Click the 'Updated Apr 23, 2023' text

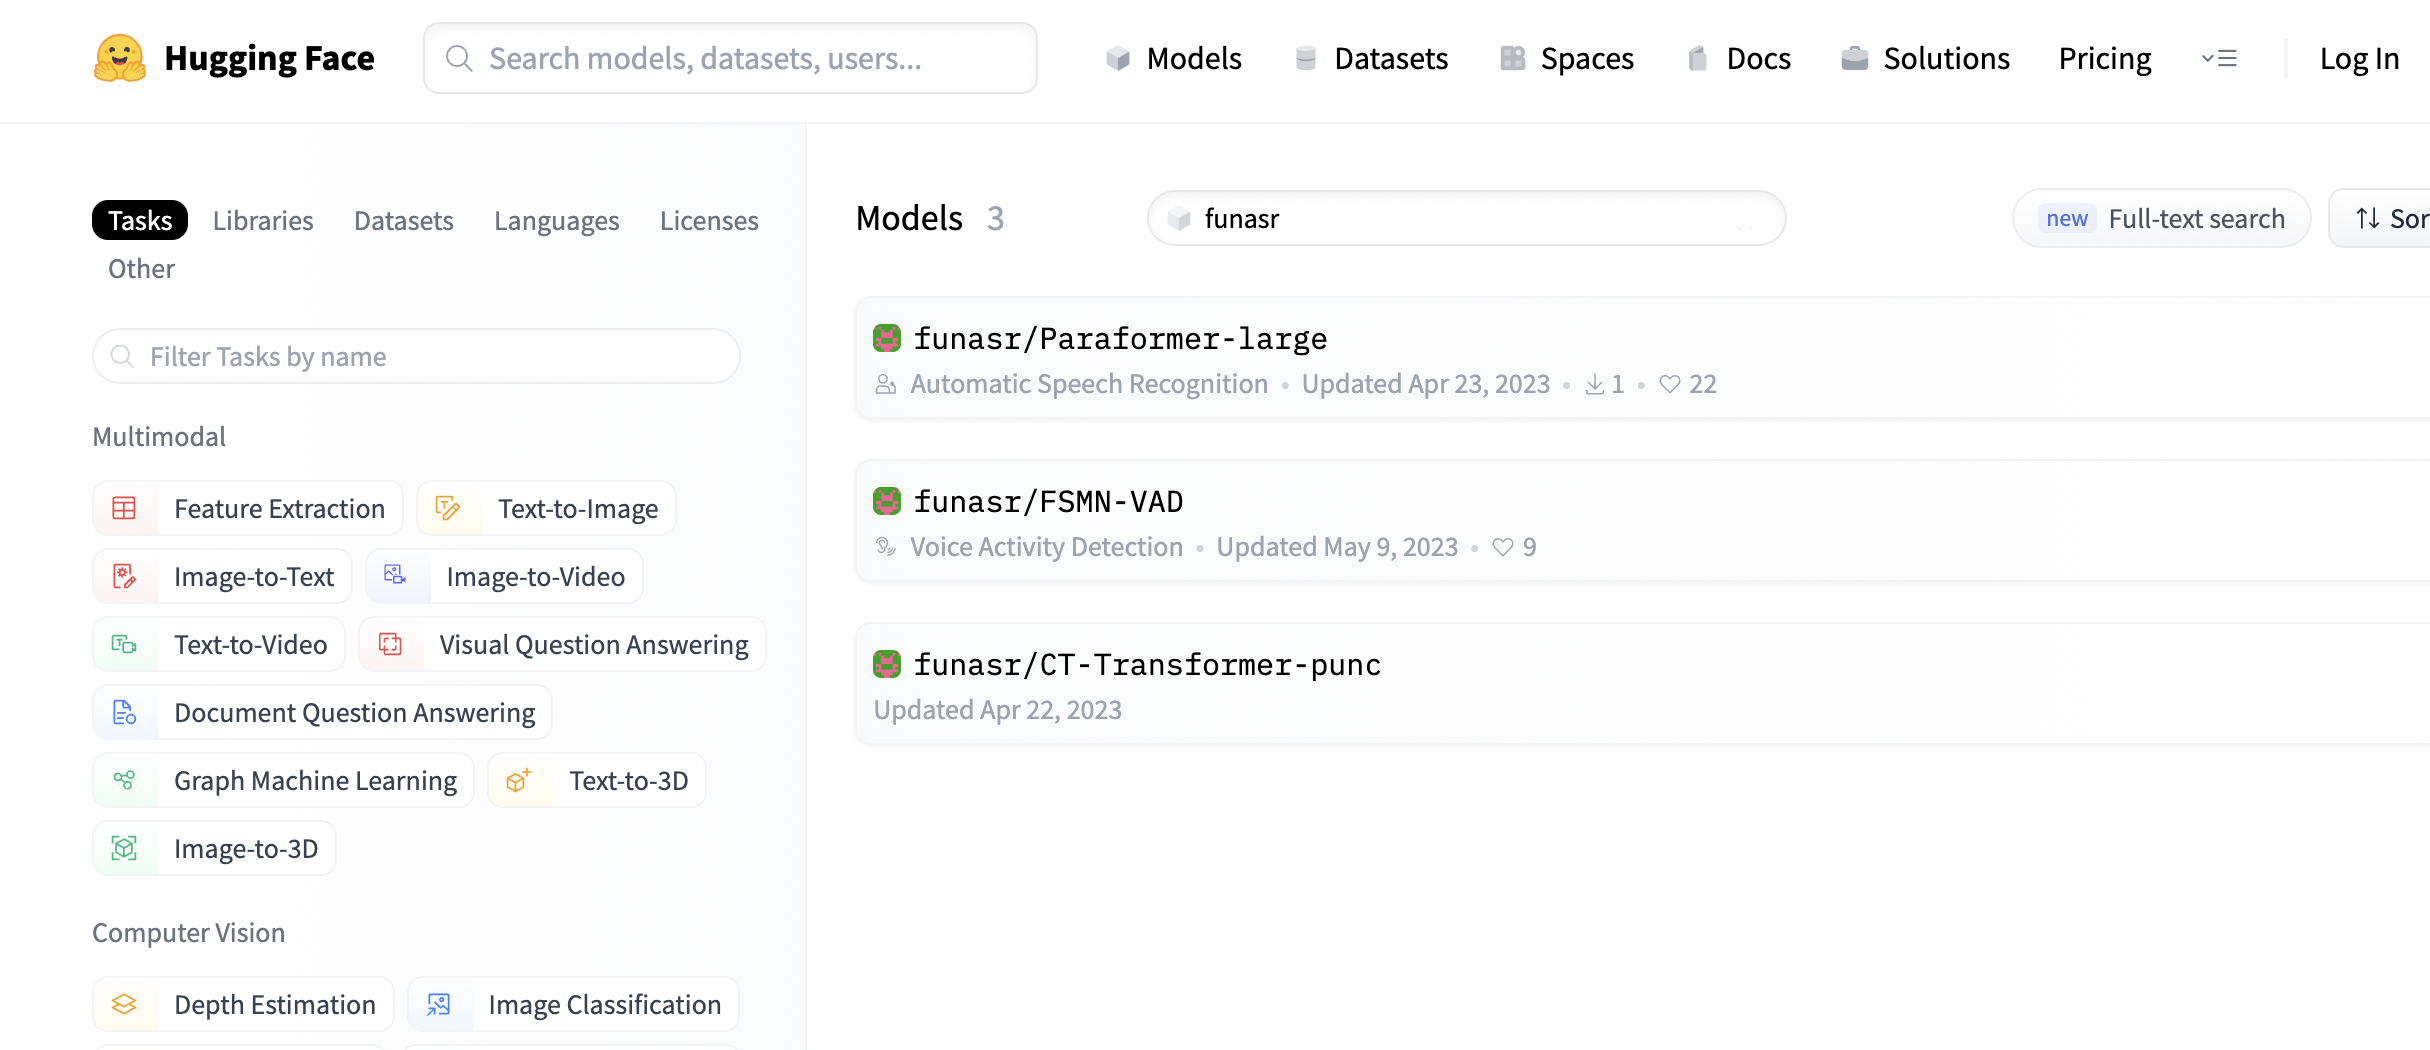click(x=1426, y=384)
